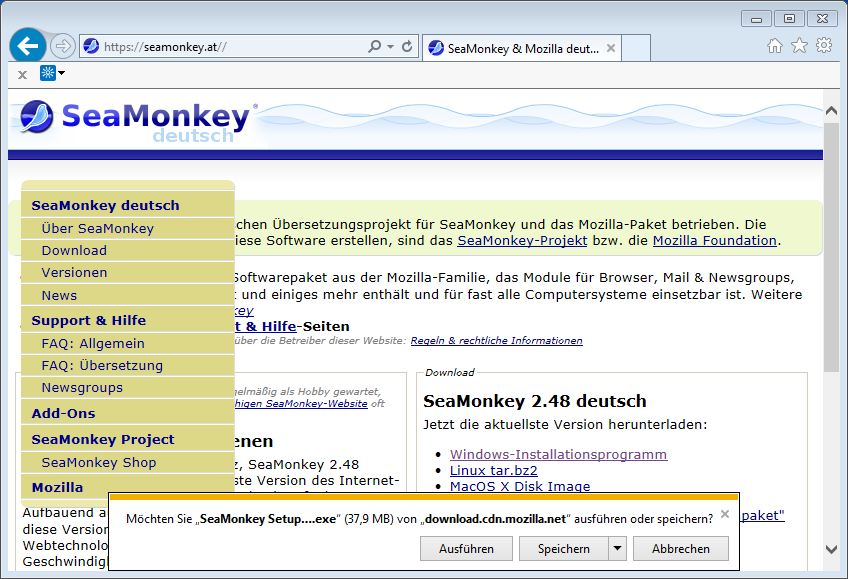Open FAQ: Allgemein menu entry
848x579 pixels.
tap(93, 344)
